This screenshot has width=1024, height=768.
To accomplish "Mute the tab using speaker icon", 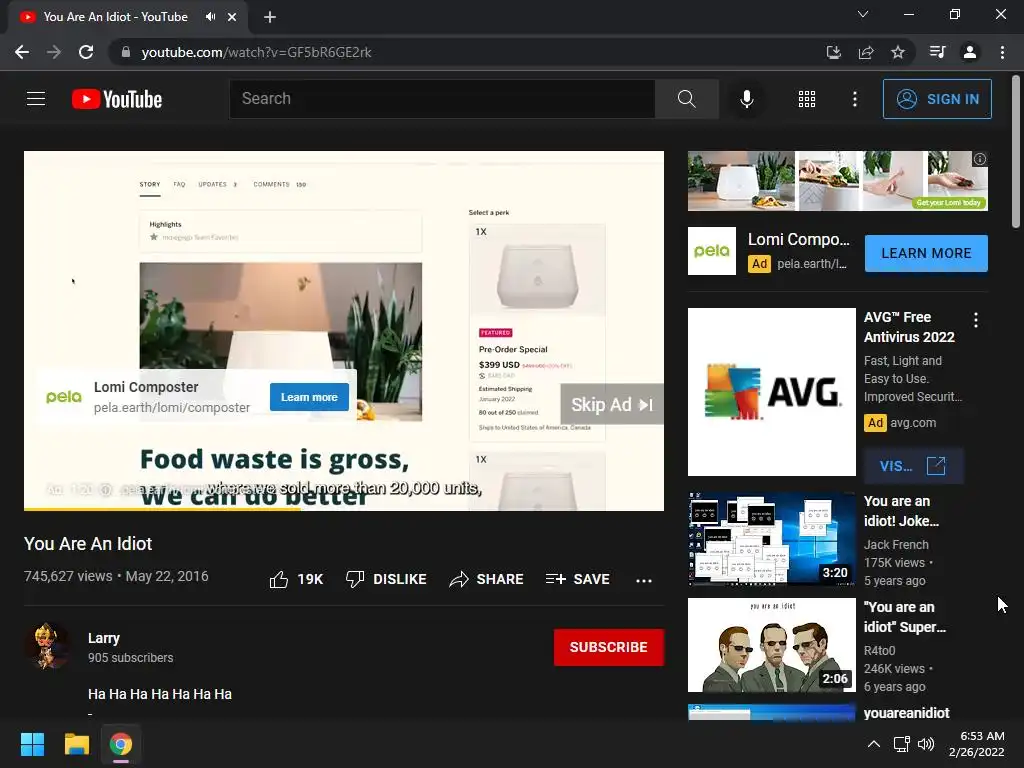I will pyautogui.click(x=210, y=17).
